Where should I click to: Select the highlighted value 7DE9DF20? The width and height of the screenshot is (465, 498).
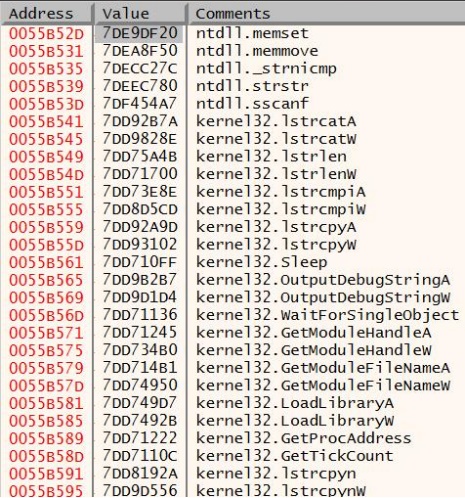(139, 33)
